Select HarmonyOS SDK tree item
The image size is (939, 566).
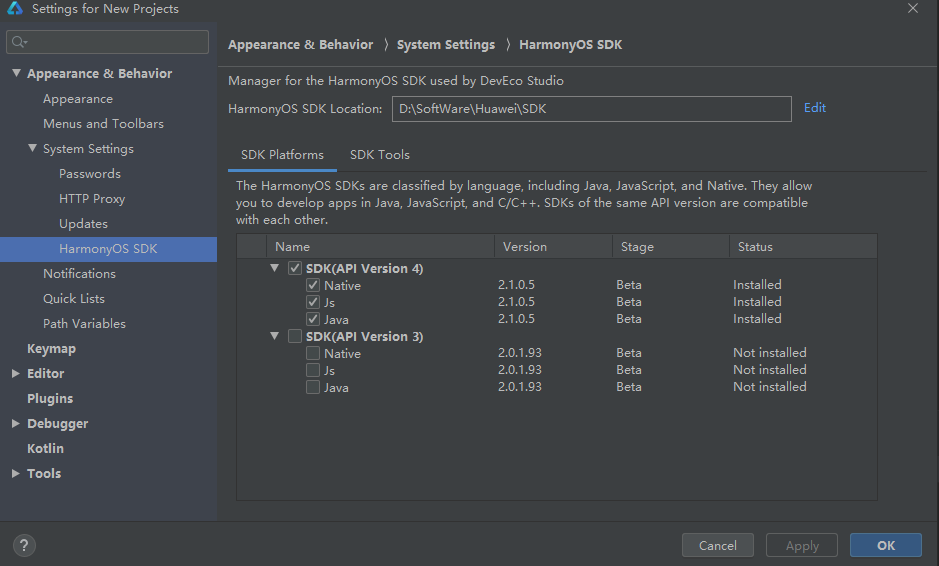coord(108,249)
